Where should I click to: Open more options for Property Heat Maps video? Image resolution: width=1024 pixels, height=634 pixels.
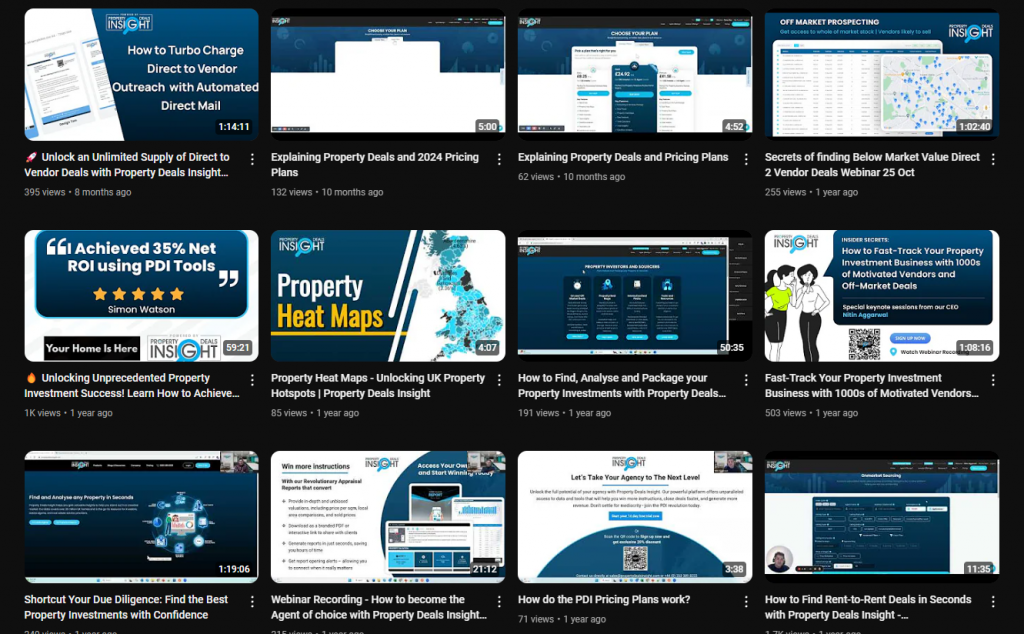pyautogui.click(x=499, y=379)
